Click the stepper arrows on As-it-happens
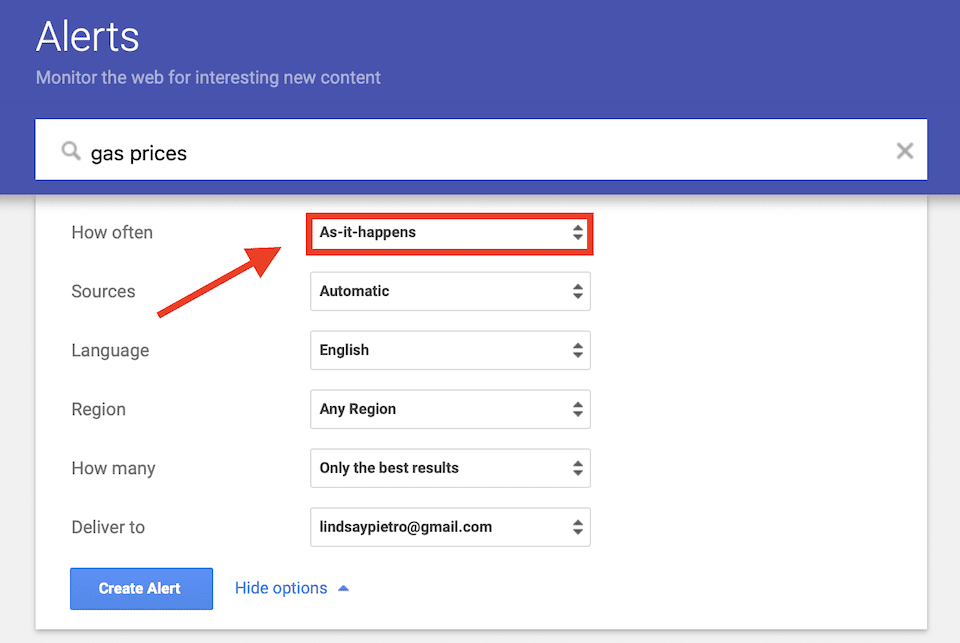The image size is (960, 643). (577, 233)
